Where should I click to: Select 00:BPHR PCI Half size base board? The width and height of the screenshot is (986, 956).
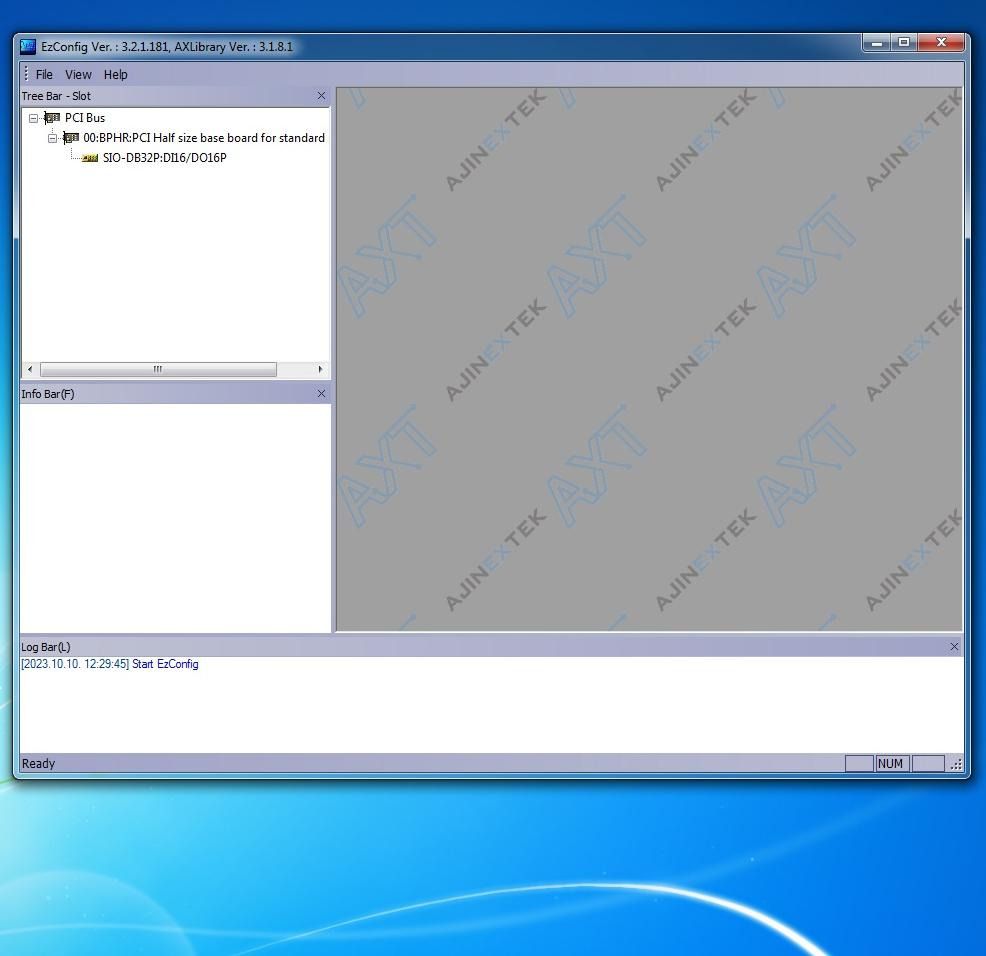(x=203, y=138)
